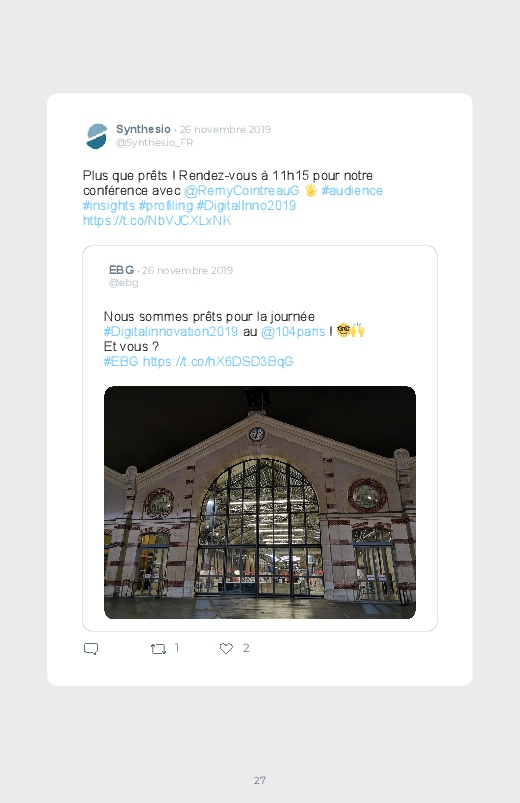Click the waving hand emoji
The image size is (520, 803).
(310, 190)
